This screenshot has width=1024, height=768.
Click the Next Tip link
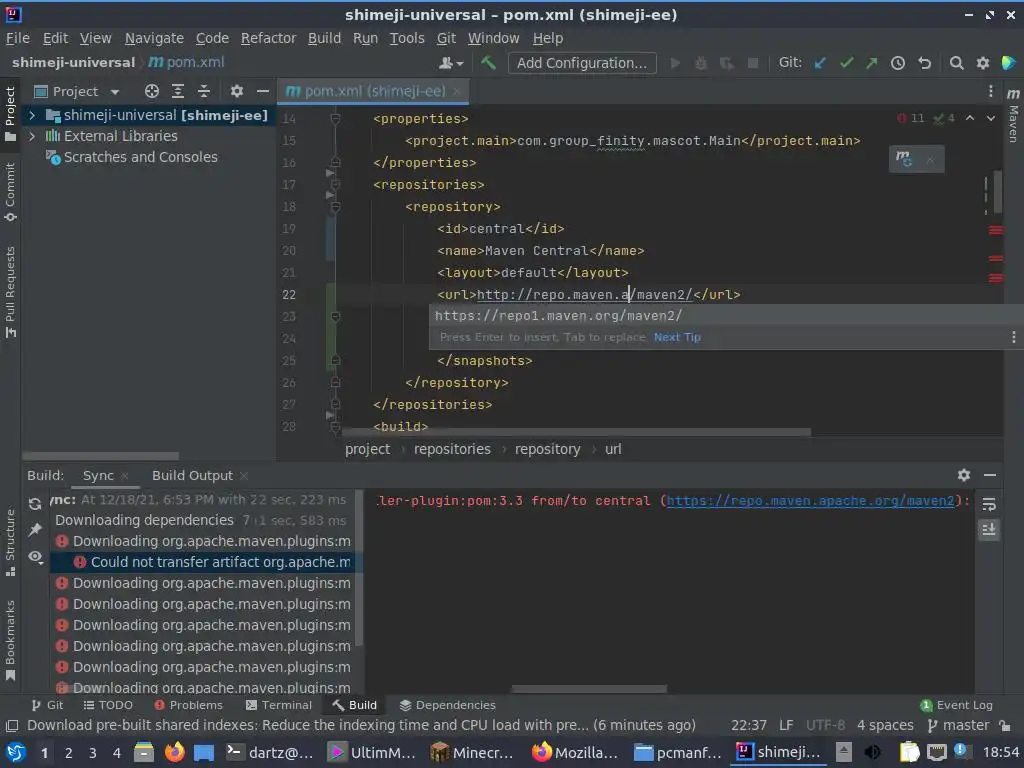[677, 337]
